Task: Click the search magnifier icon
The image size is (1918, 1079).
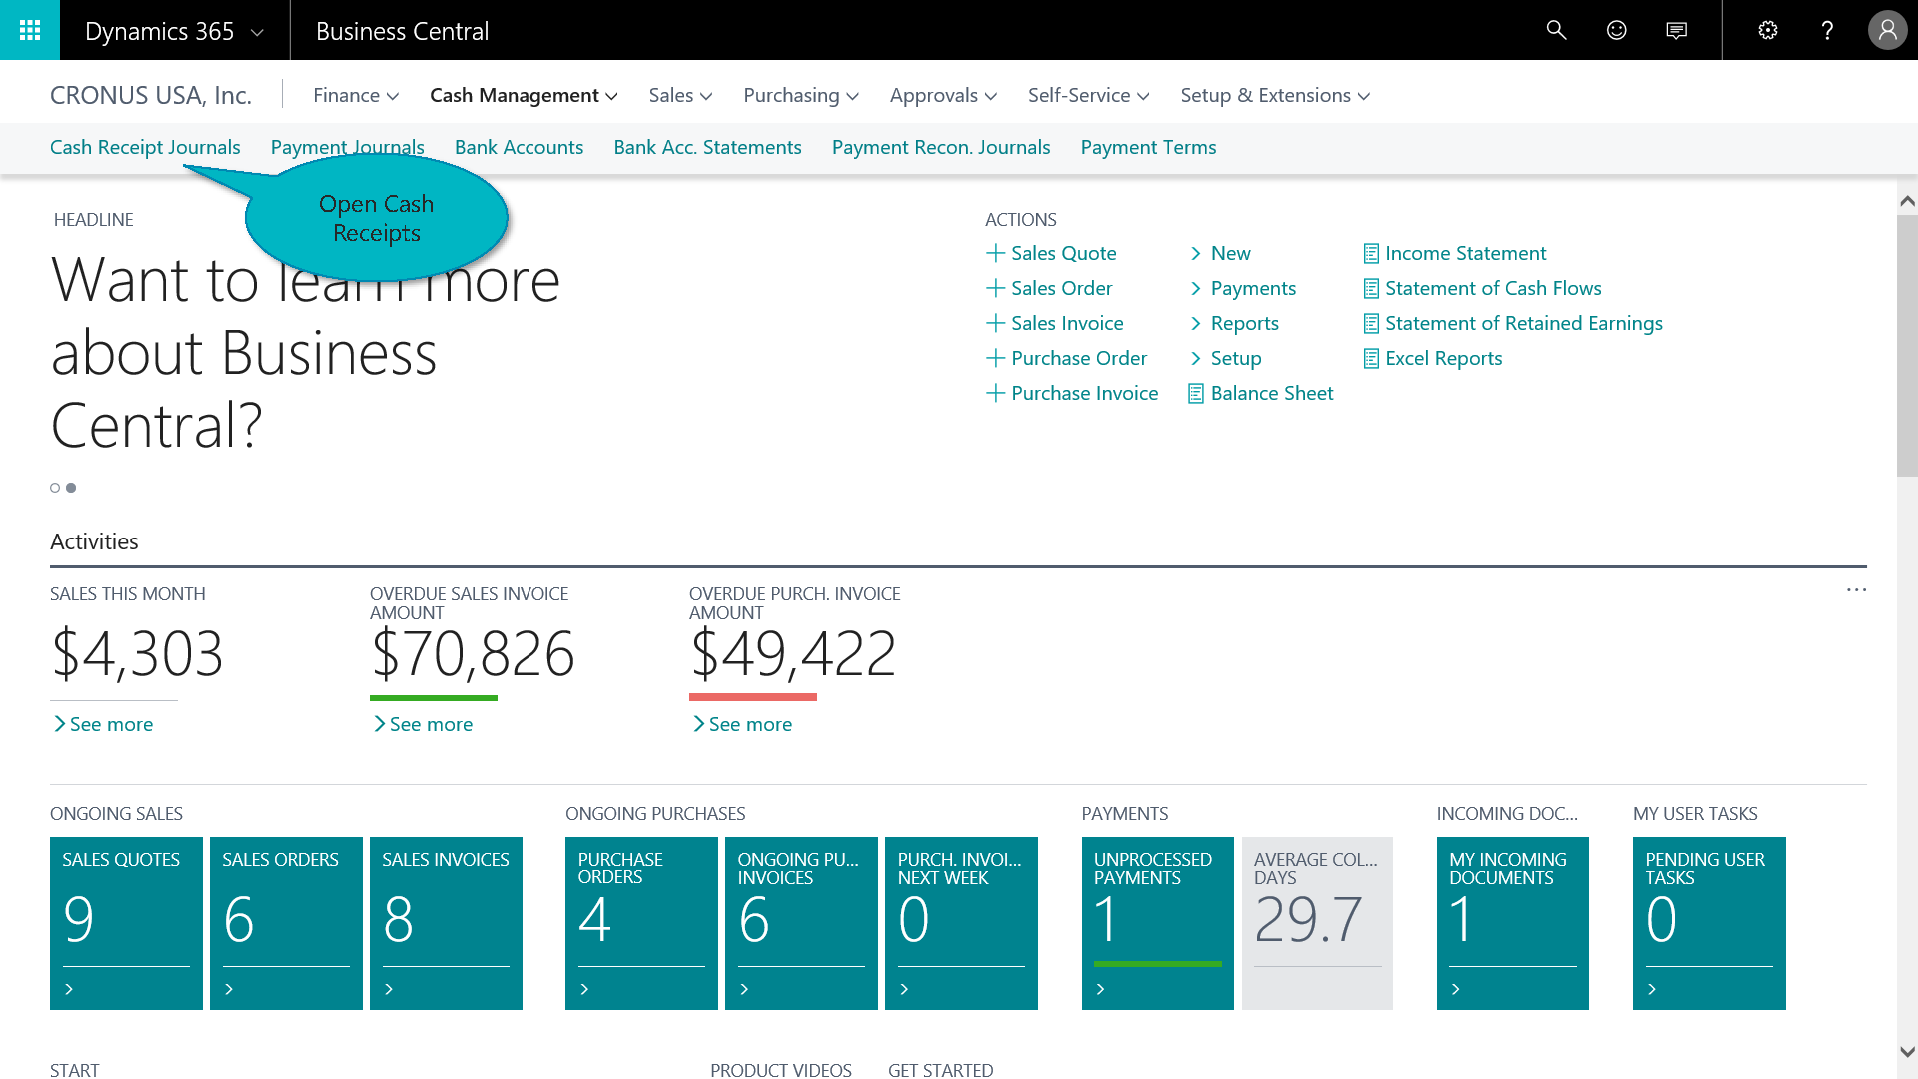Action: [1556, 30]
